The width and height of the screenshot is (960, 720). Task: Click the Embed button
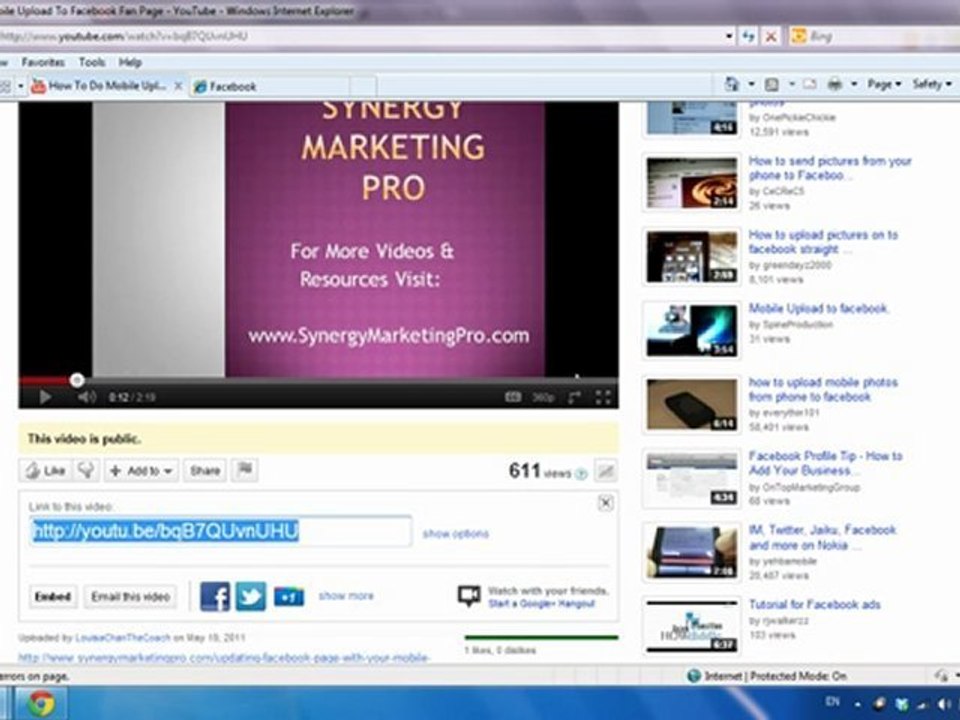pyautogui.click(x=53, y=596)
